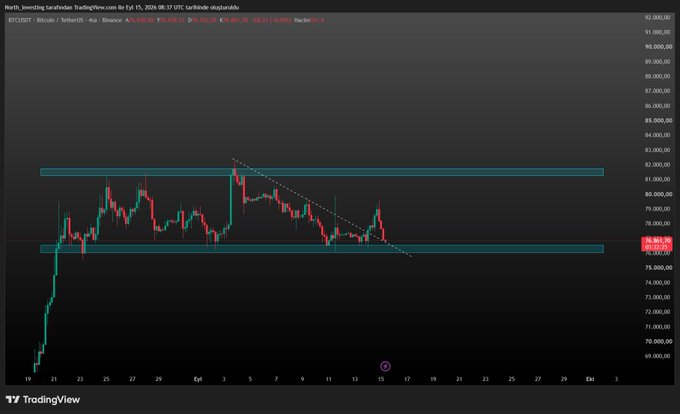Click the 89.000,00 price scale label
This screenshot has height=414, width=680.
657,62
